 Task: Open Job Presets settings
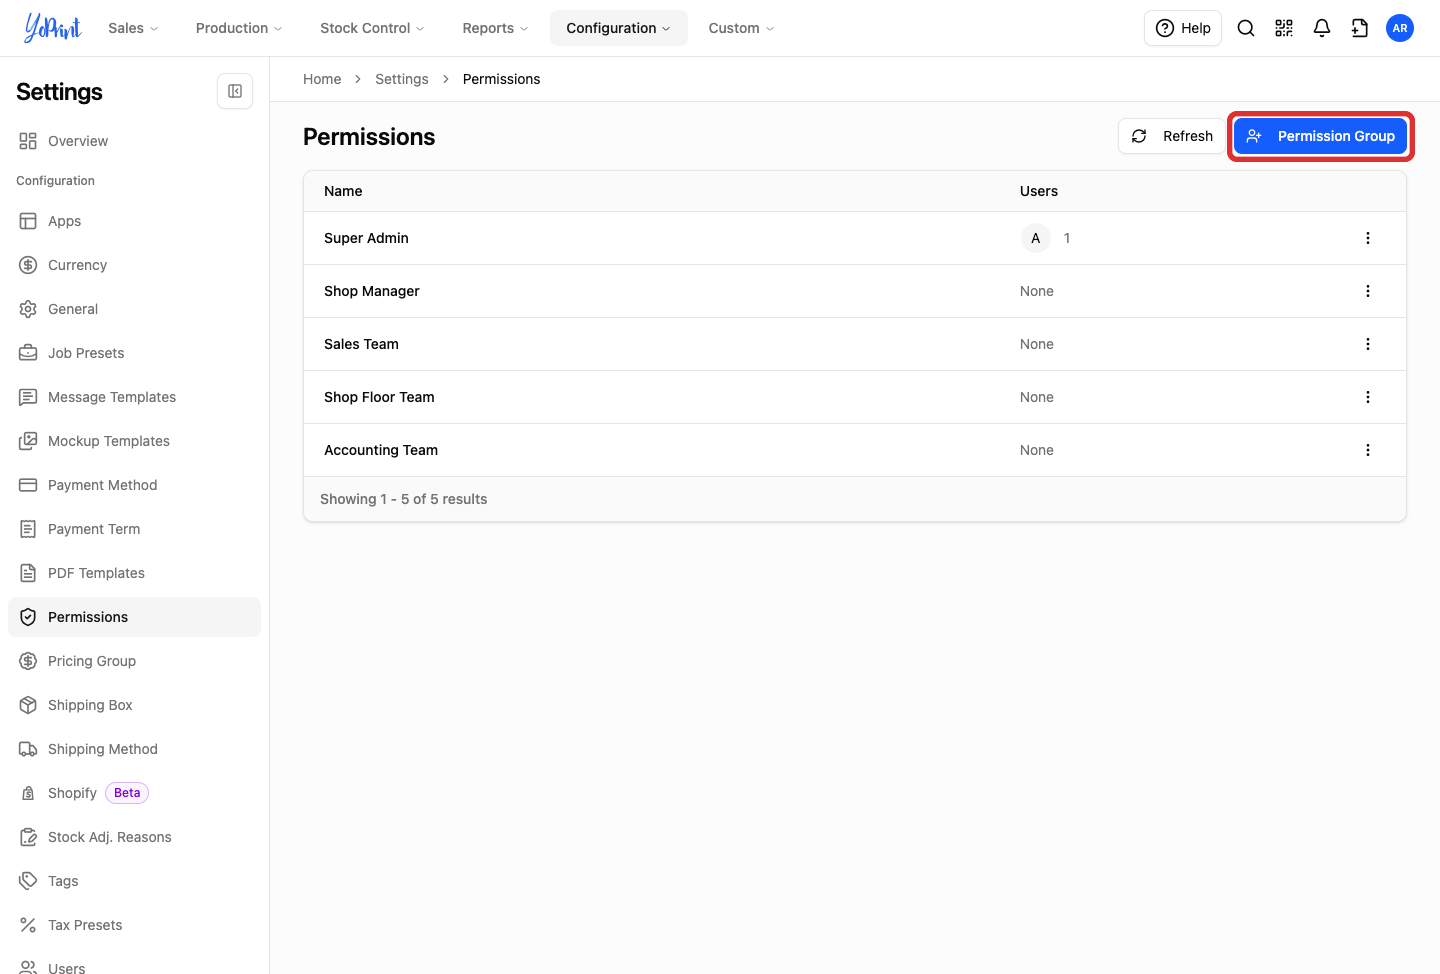point(134,353)
